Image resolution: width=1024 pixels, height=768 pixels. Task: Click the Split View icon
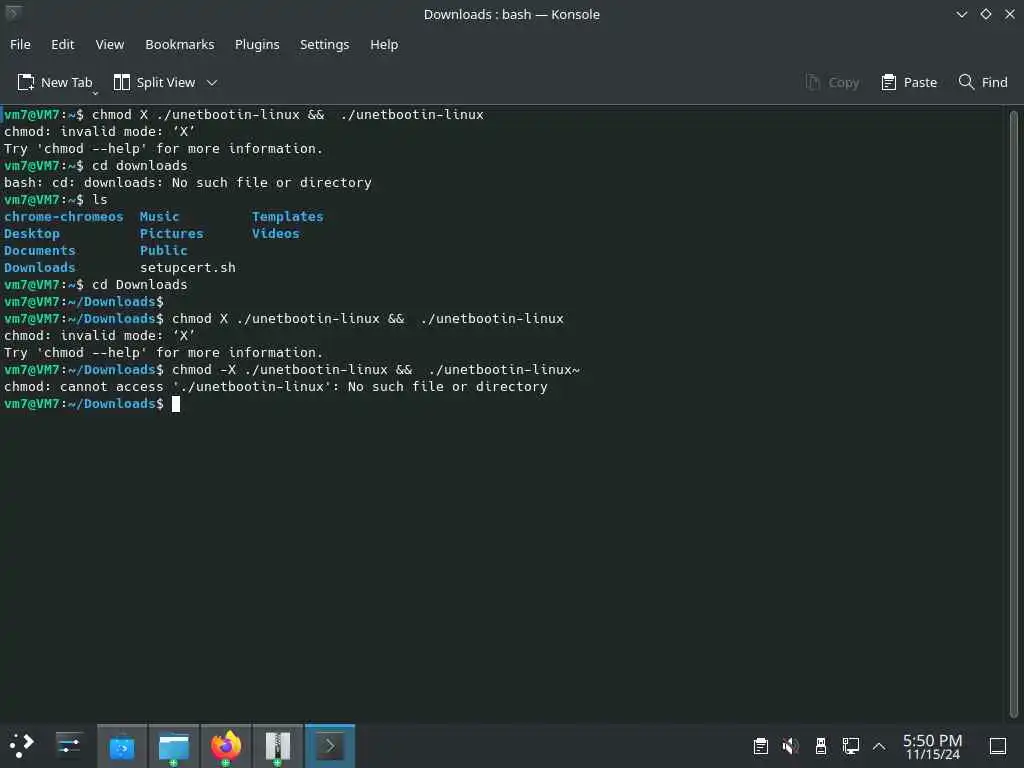(121, 82)
